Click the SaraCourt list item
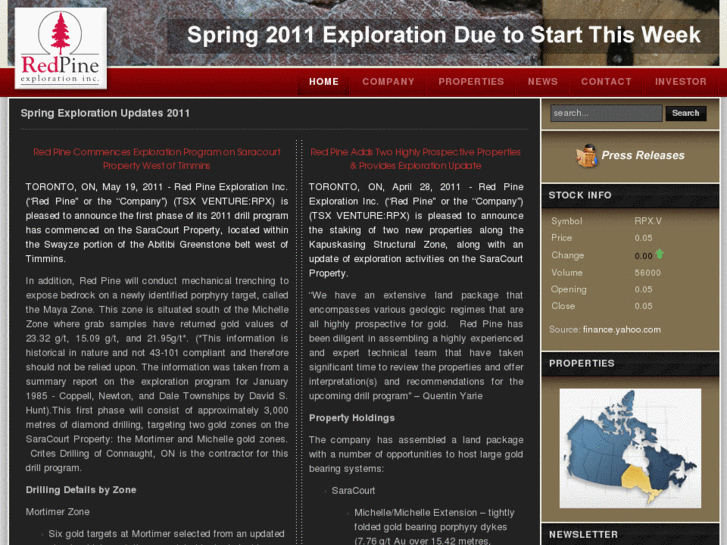 coord(353,491)
